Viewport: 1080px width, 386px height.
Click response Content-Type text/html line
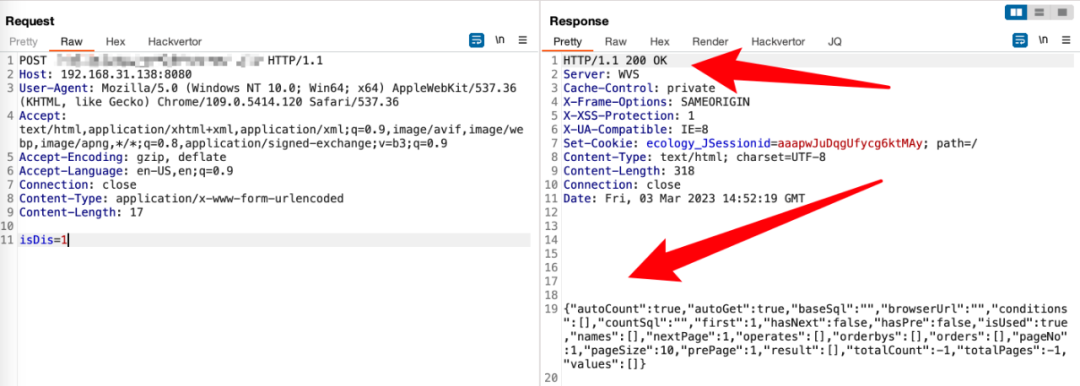click(694, 157)
